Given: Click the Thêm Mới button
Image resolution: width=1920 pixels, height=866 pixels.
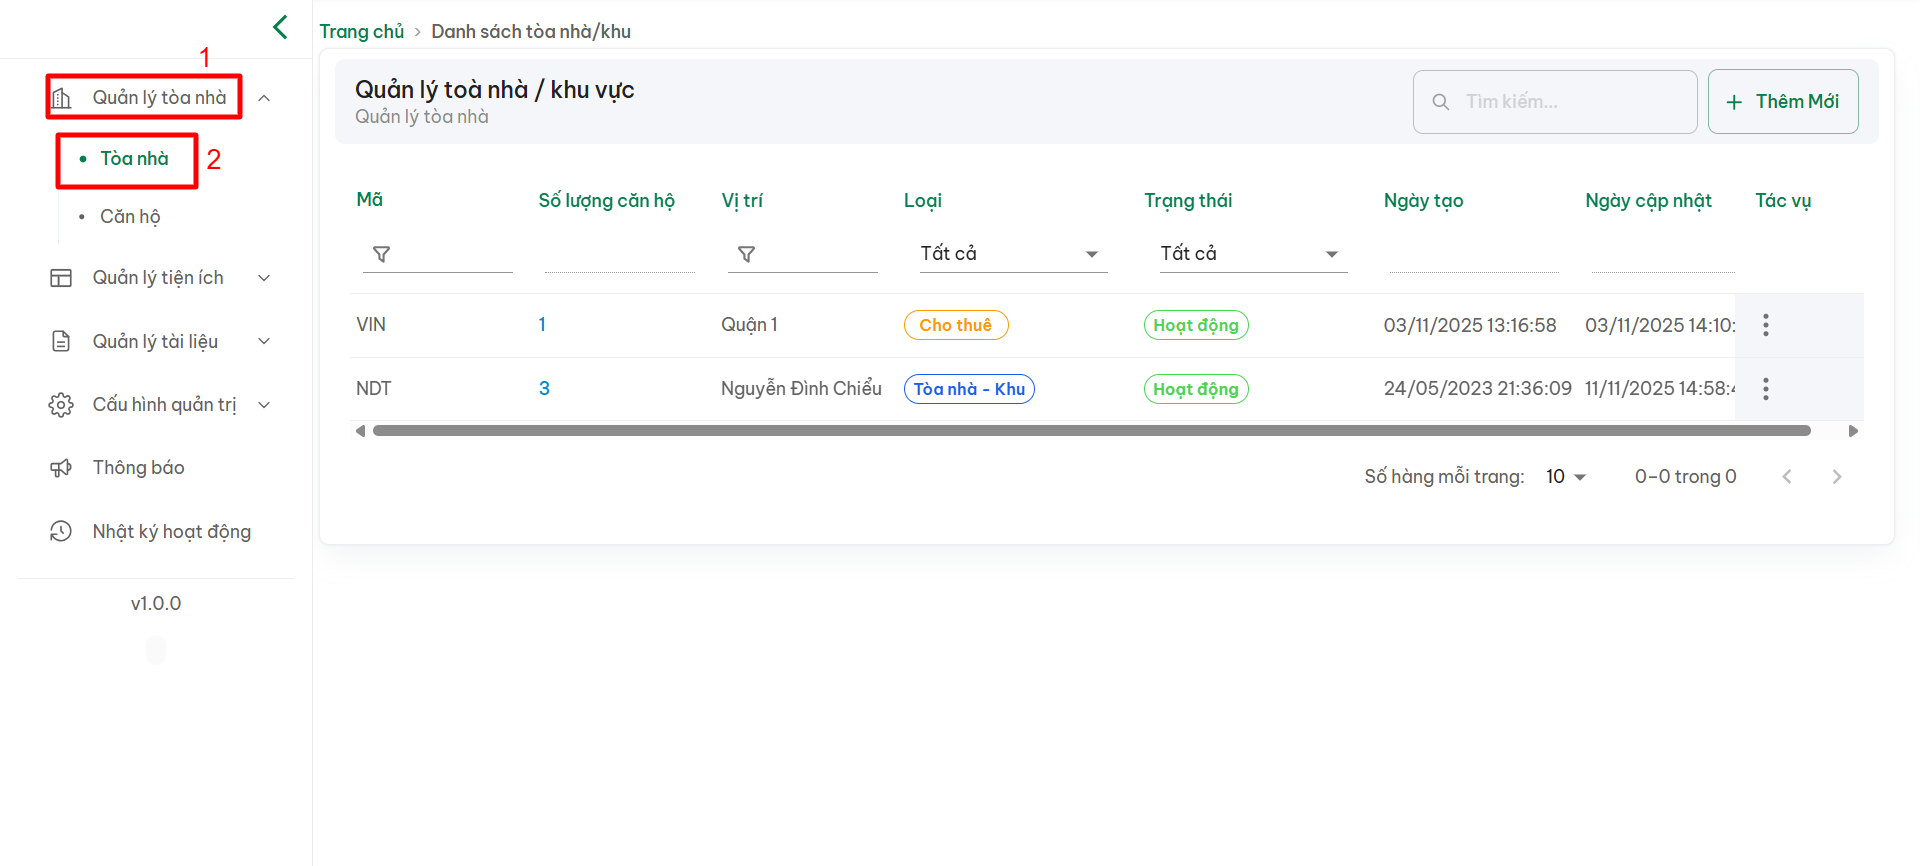Looking at the screenshot, I should [x=1782, y=102].
